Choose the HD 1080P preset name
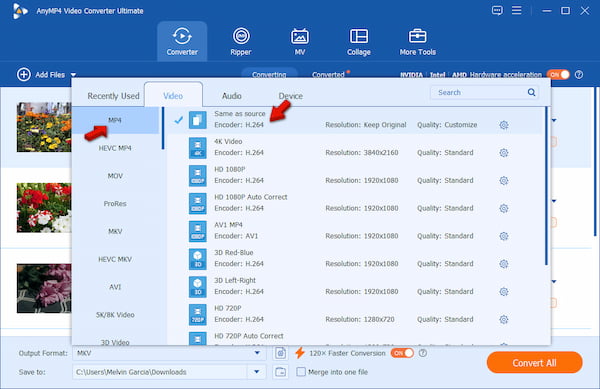This screenshot has width=600, height=389. tap(230, 169)
